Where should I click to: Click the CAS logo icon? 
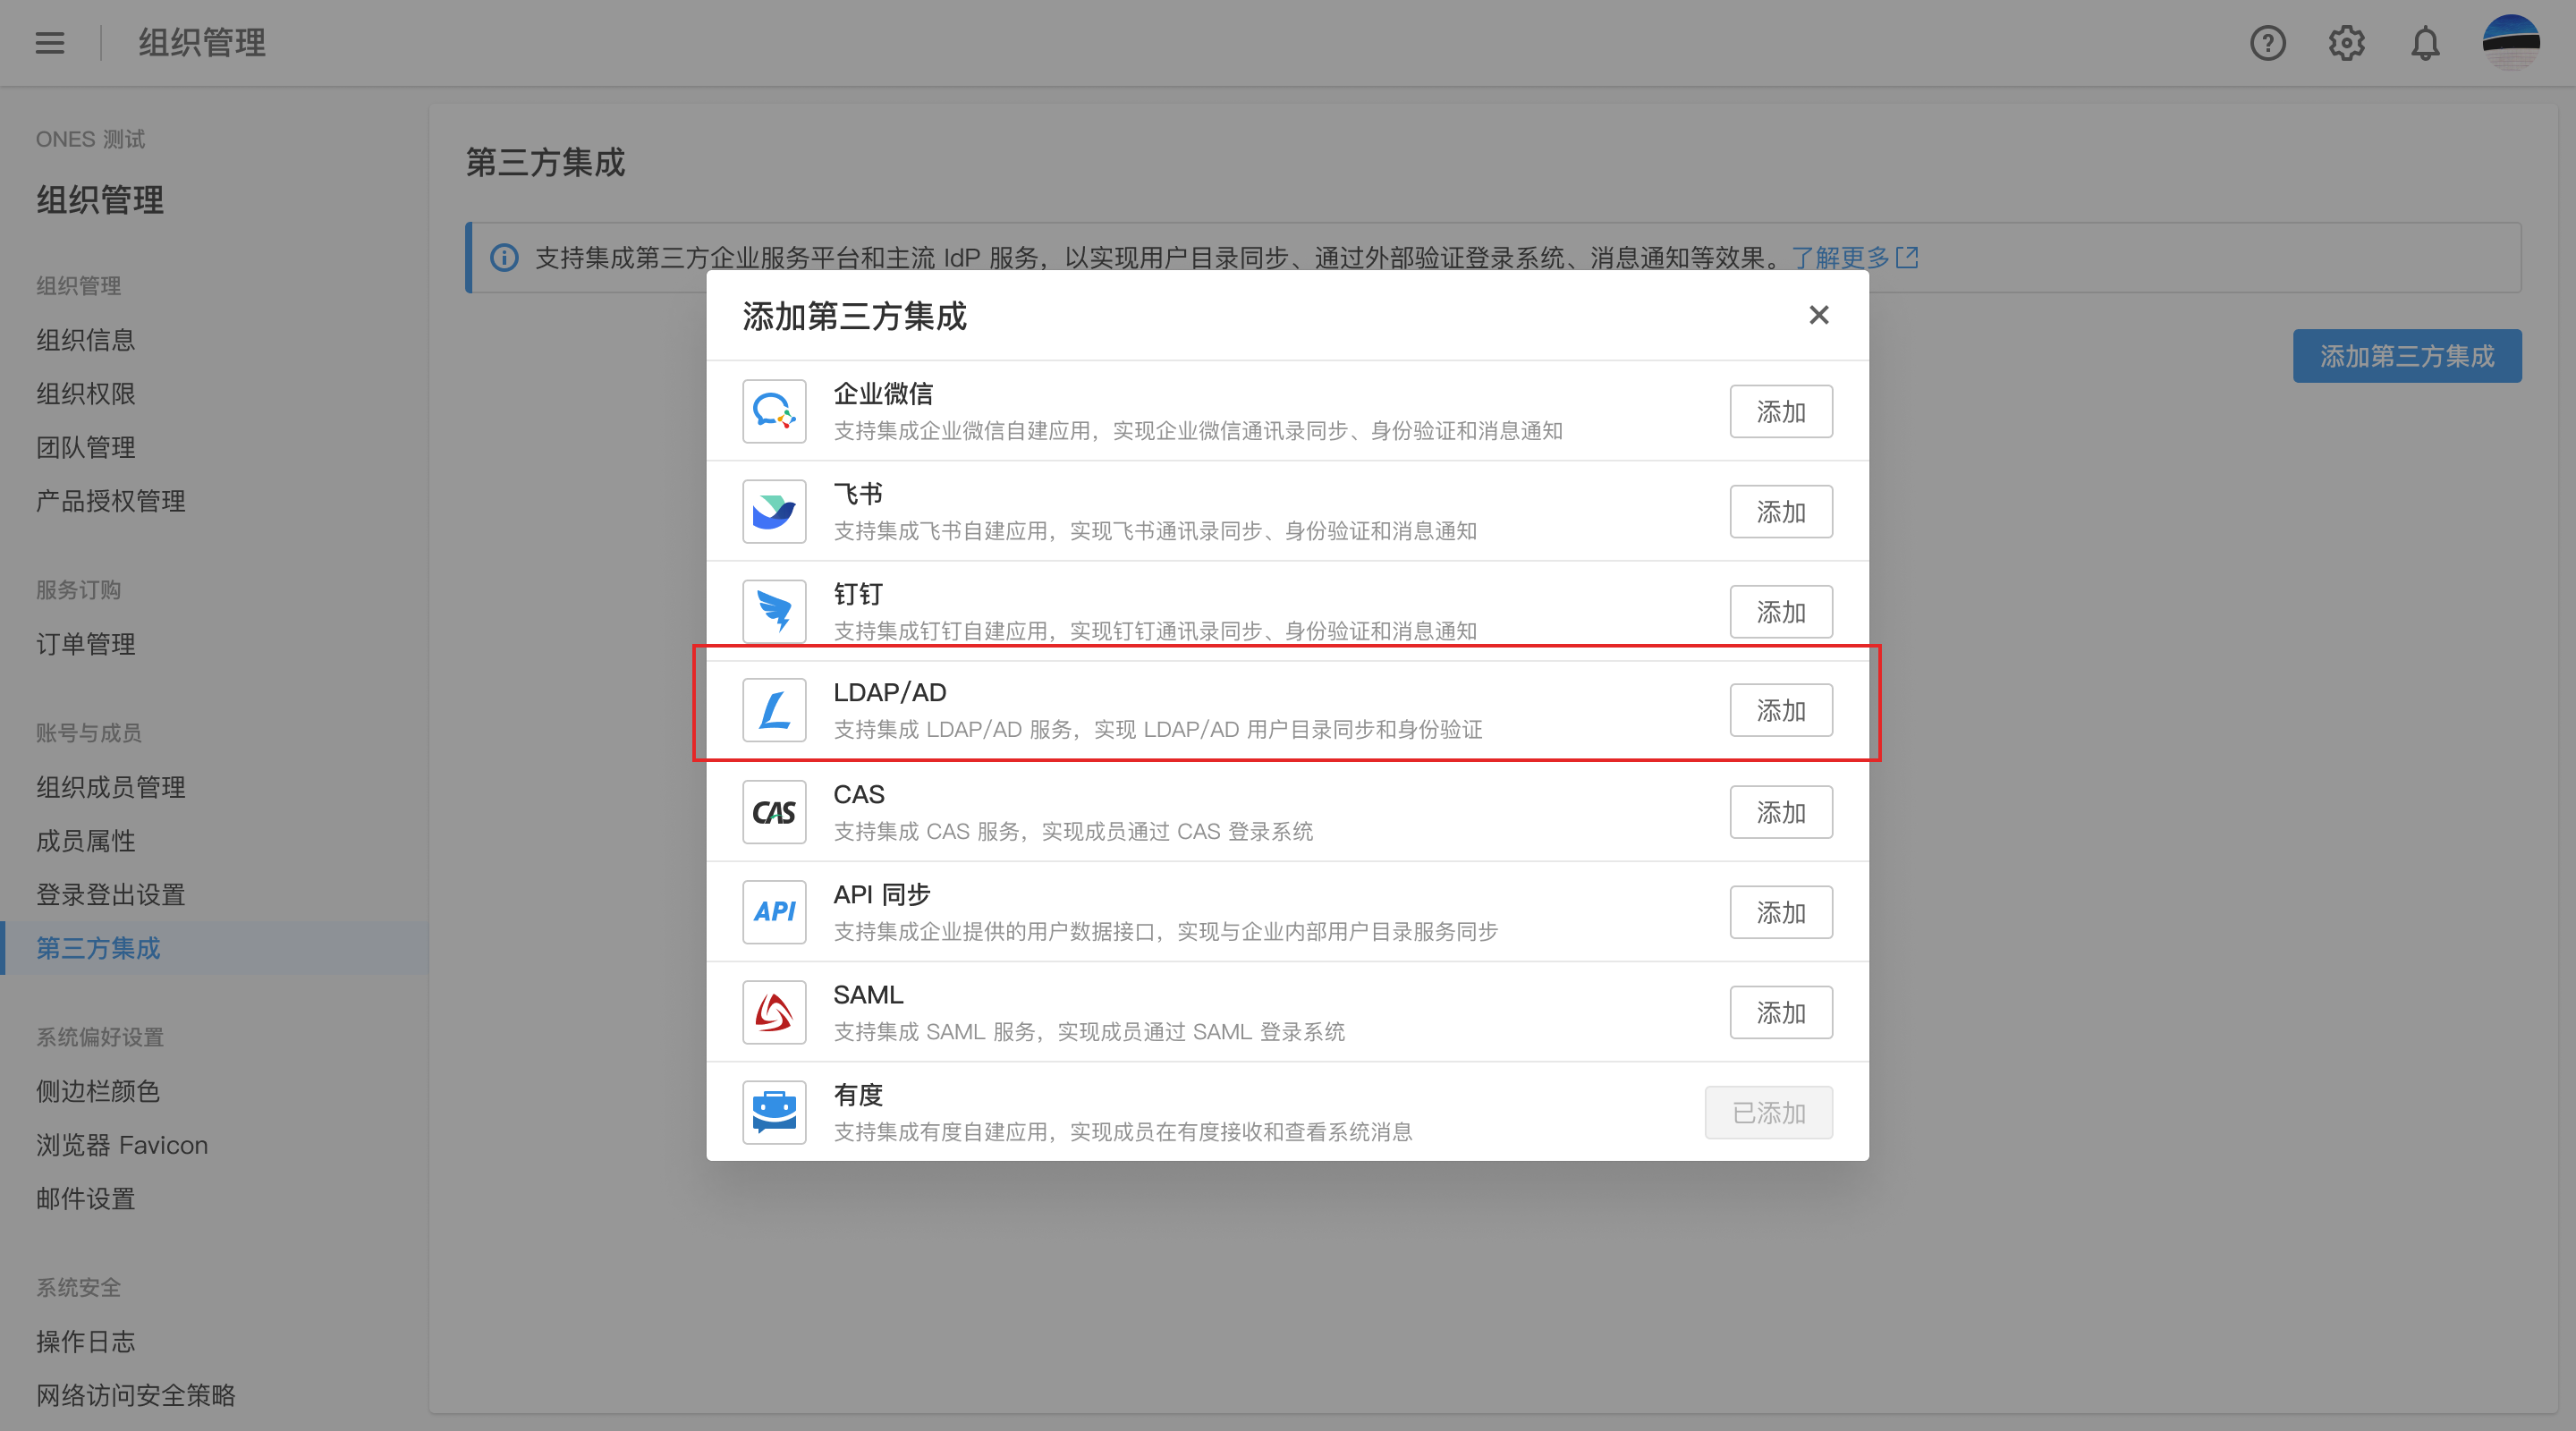click(x=774, y=812)
